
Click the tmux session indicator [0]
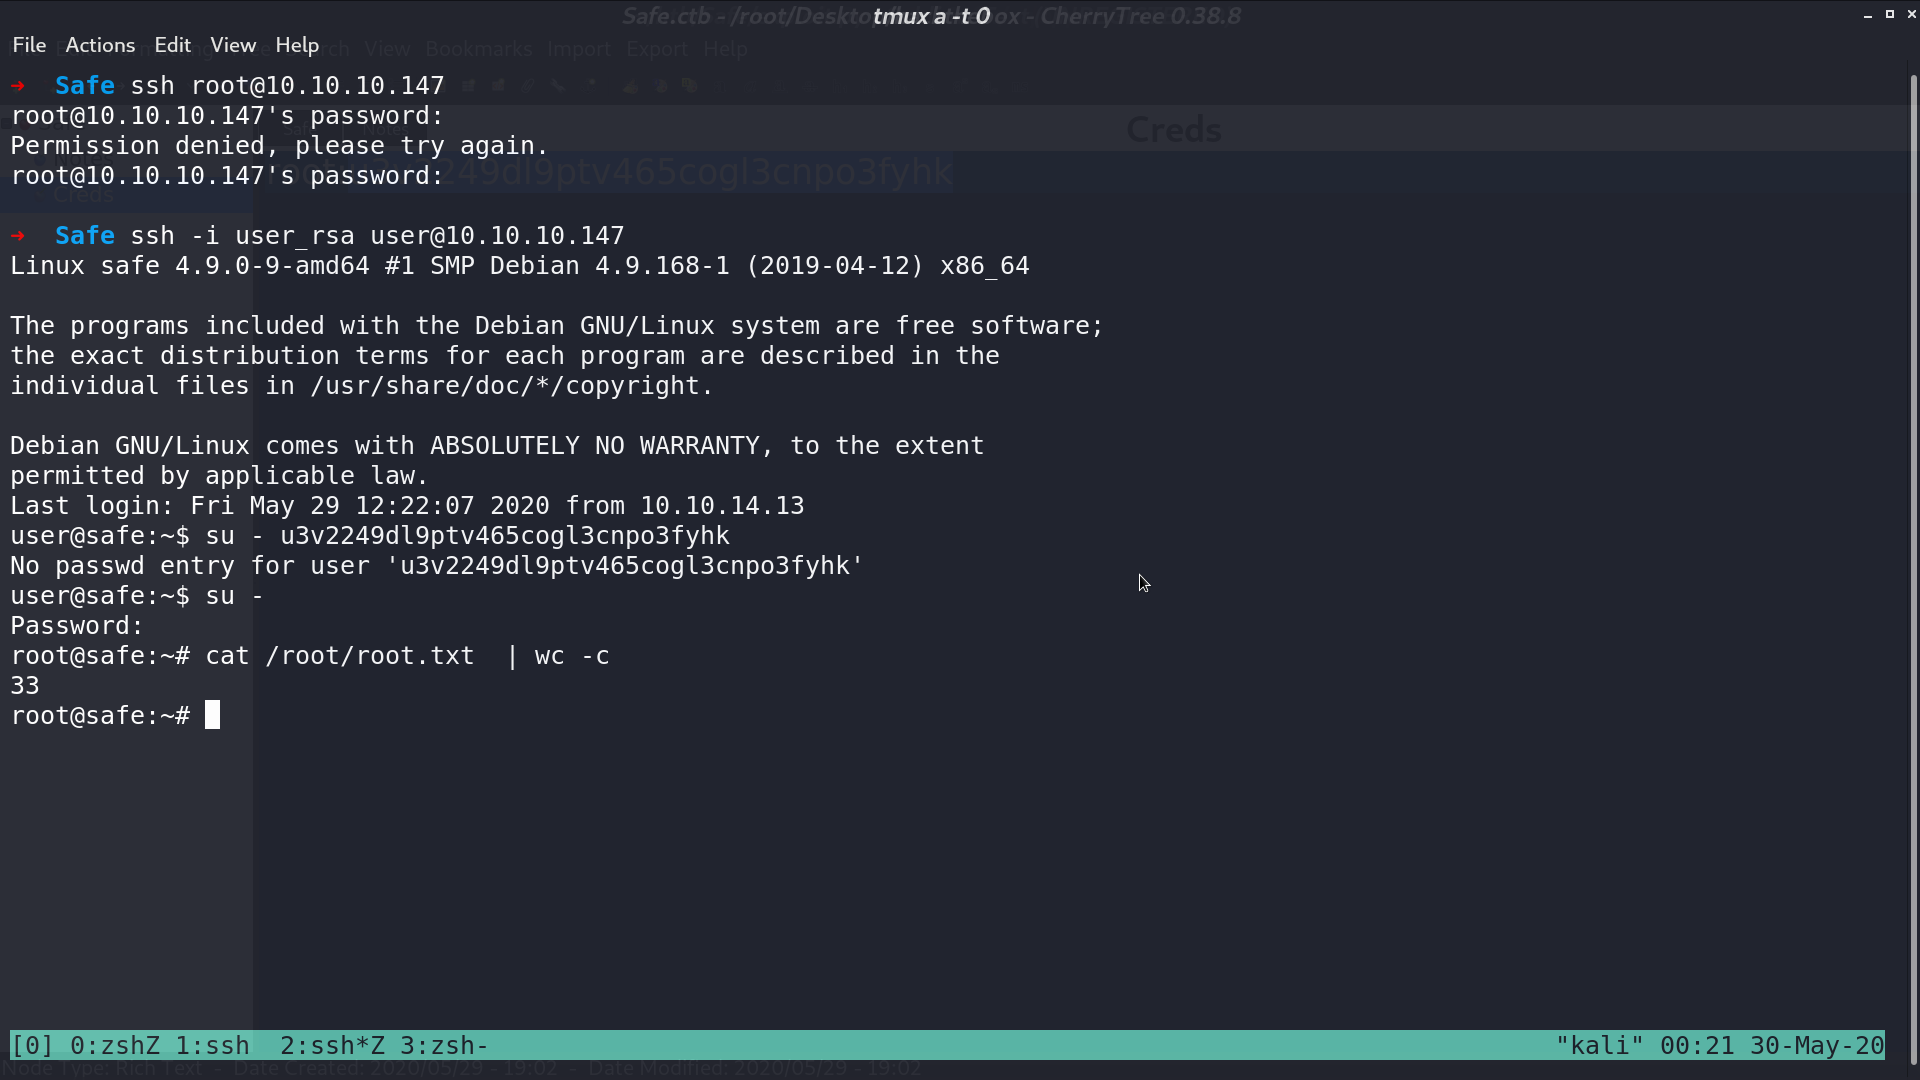point(32,1046)
